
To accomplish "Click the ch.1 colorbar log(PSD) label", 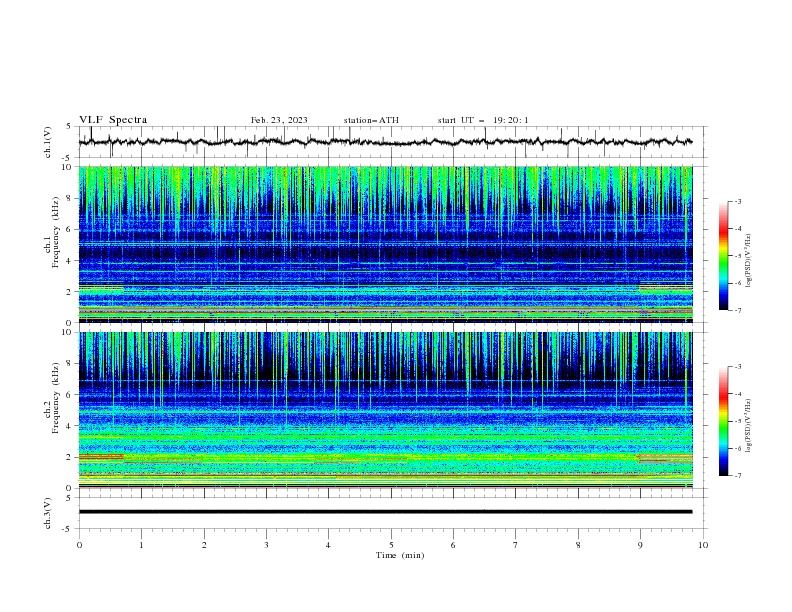I will coord(748,261).
